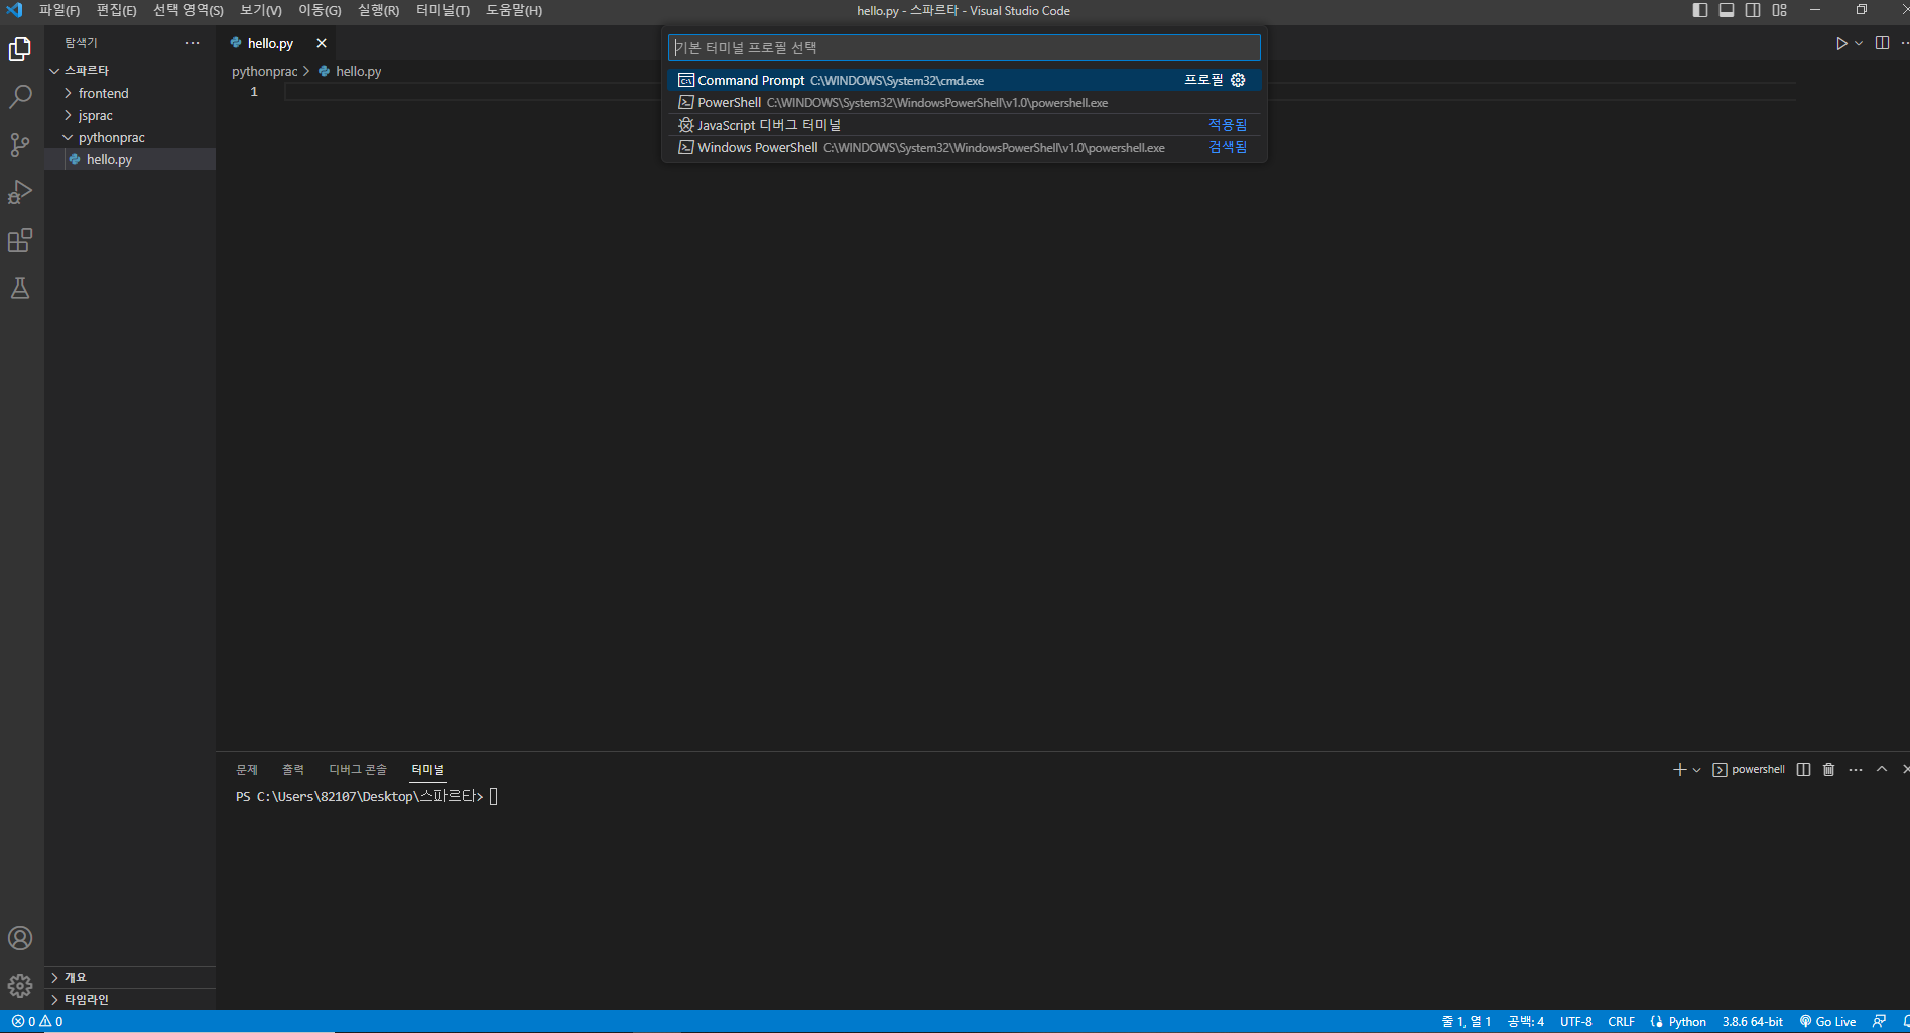The image size is (1910, 1033).
Task: Select Command Prompt terminal profile
Action: point(964,80)
